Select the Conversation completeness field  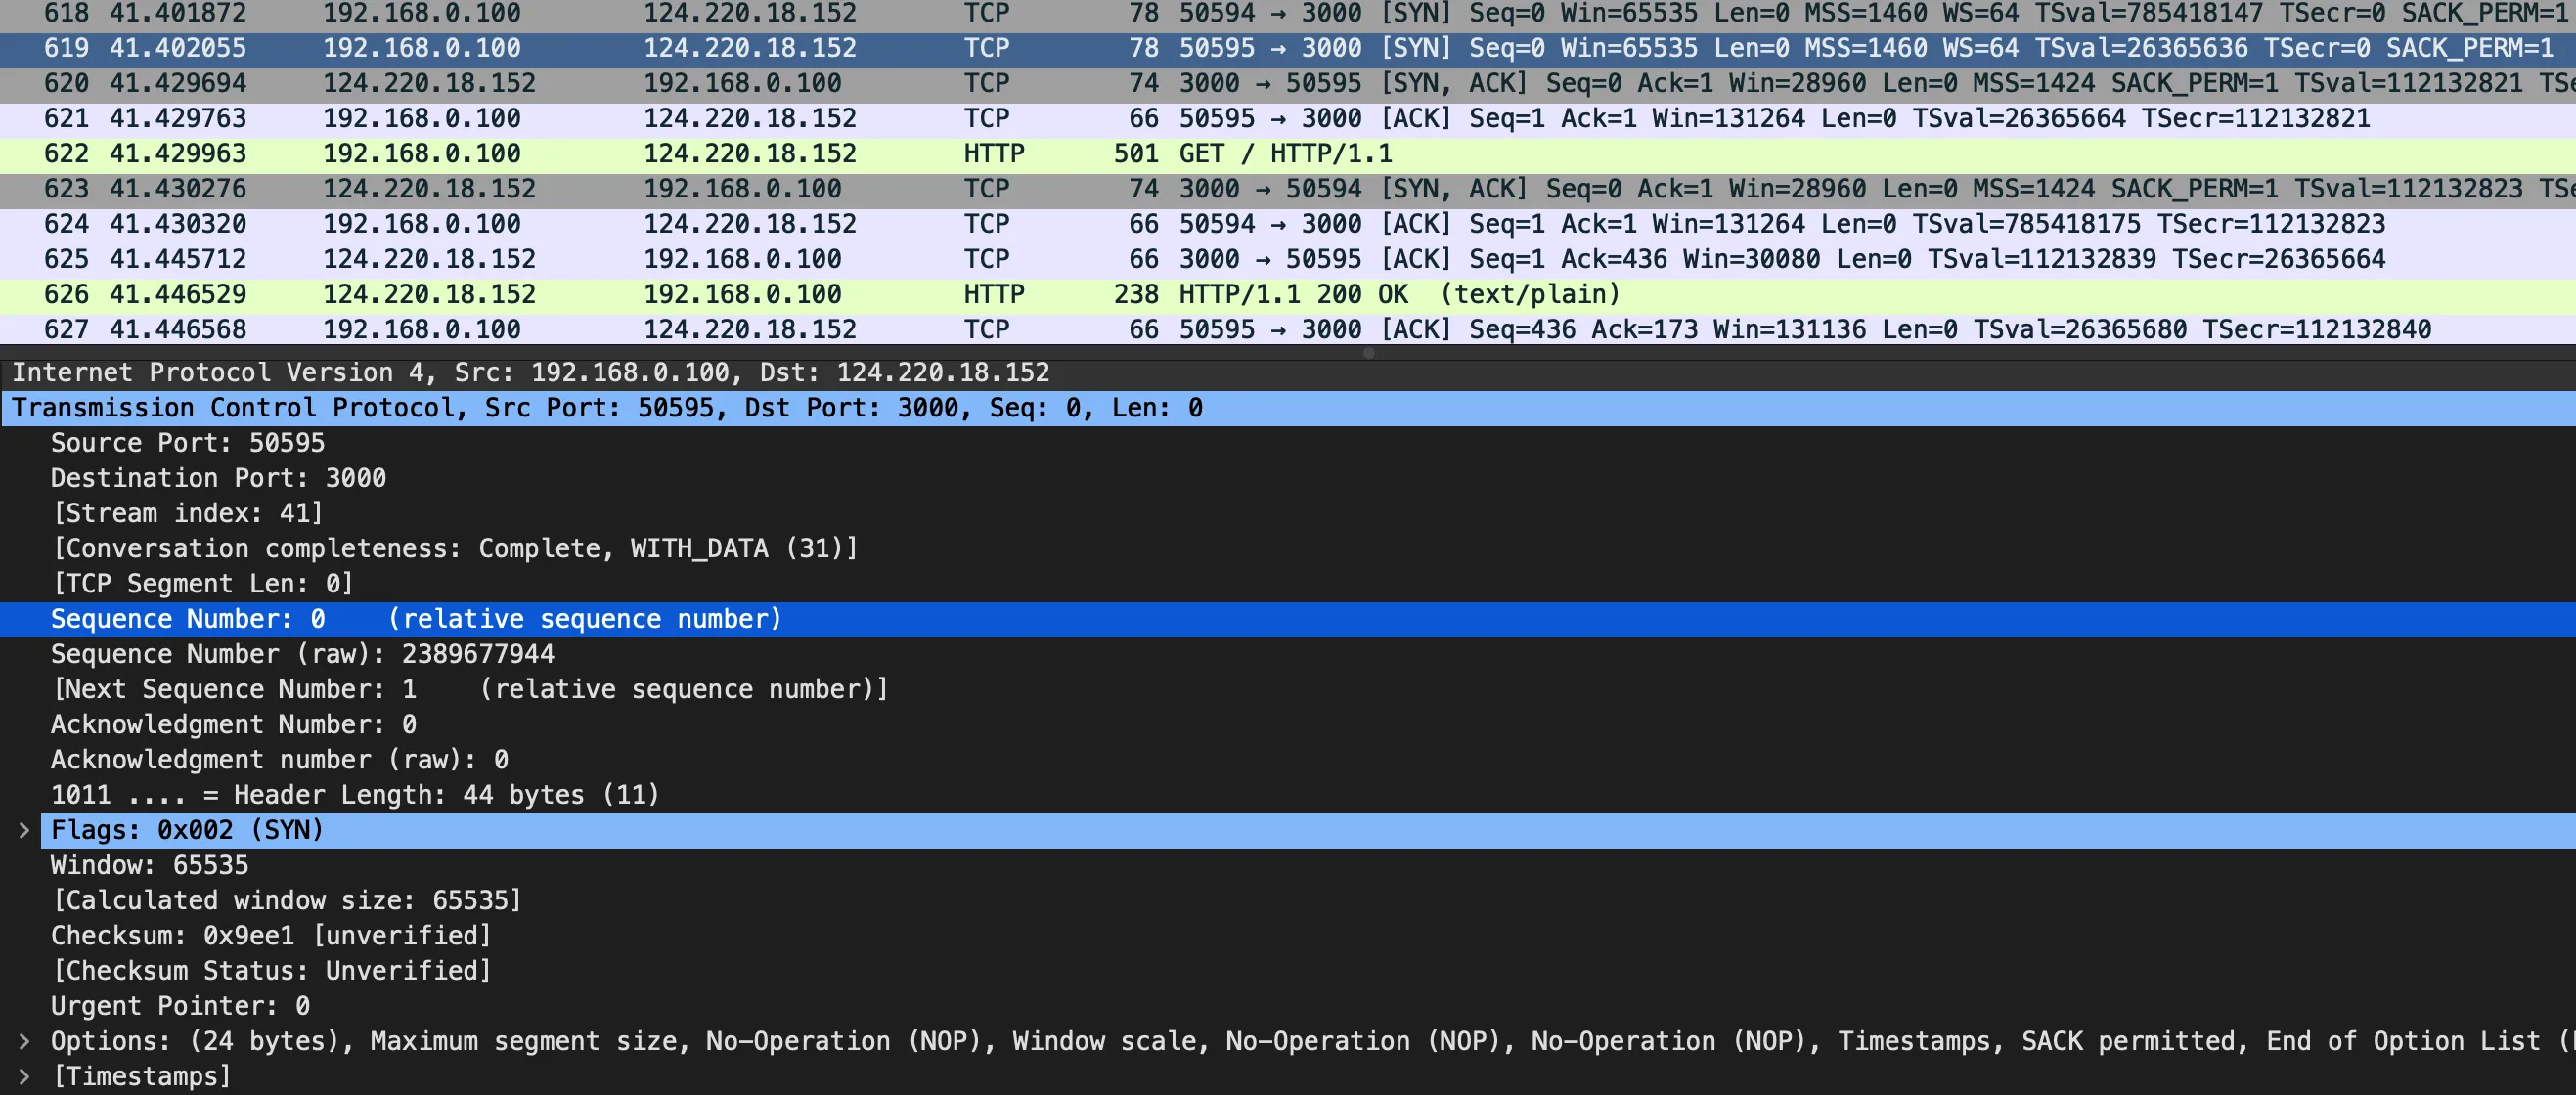1288,548
